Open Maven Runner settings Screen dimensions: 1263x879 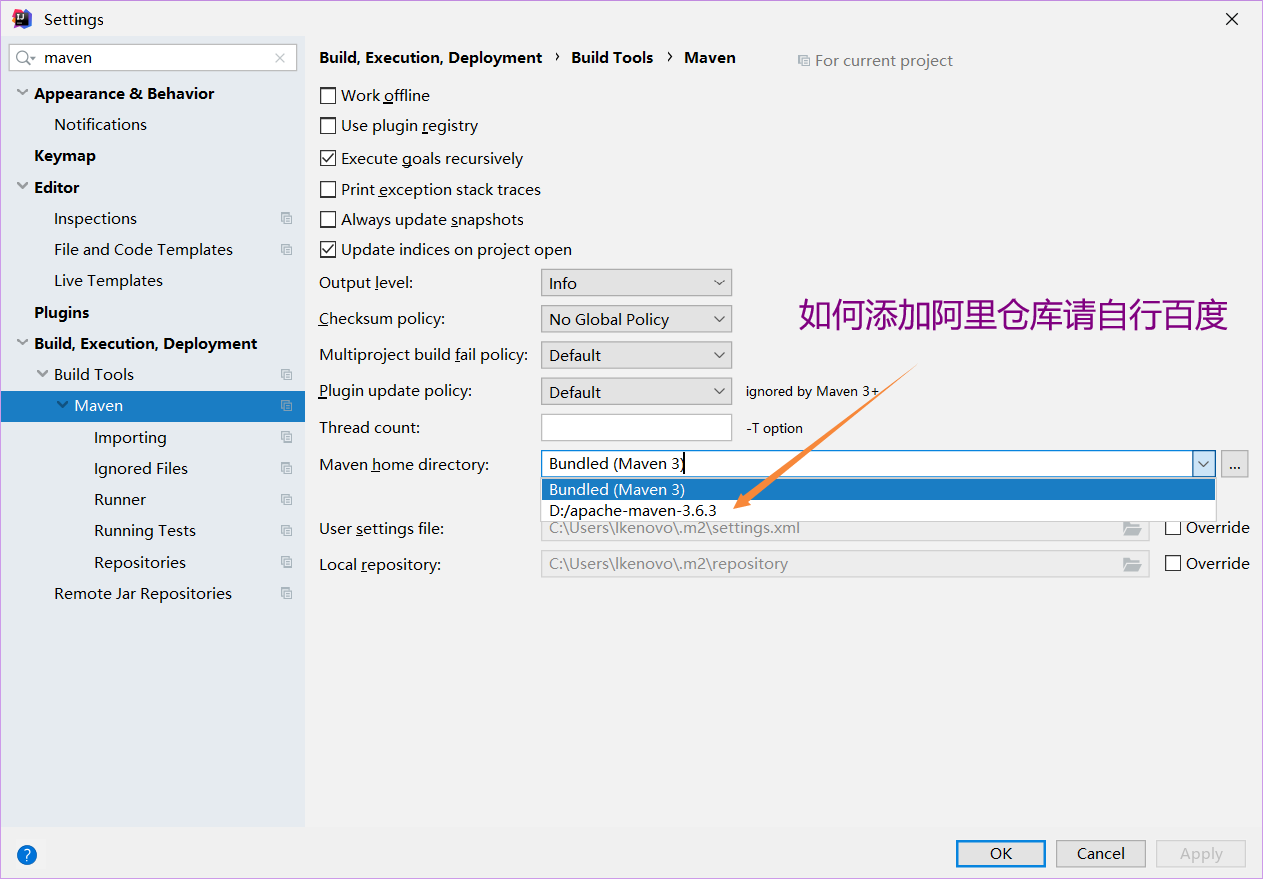pos(120,499)
